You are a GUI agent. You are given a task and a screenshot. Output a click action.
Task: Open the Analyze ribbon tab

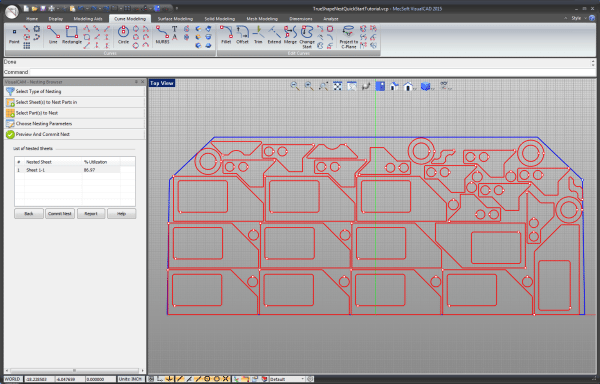[x=331, y=19]
